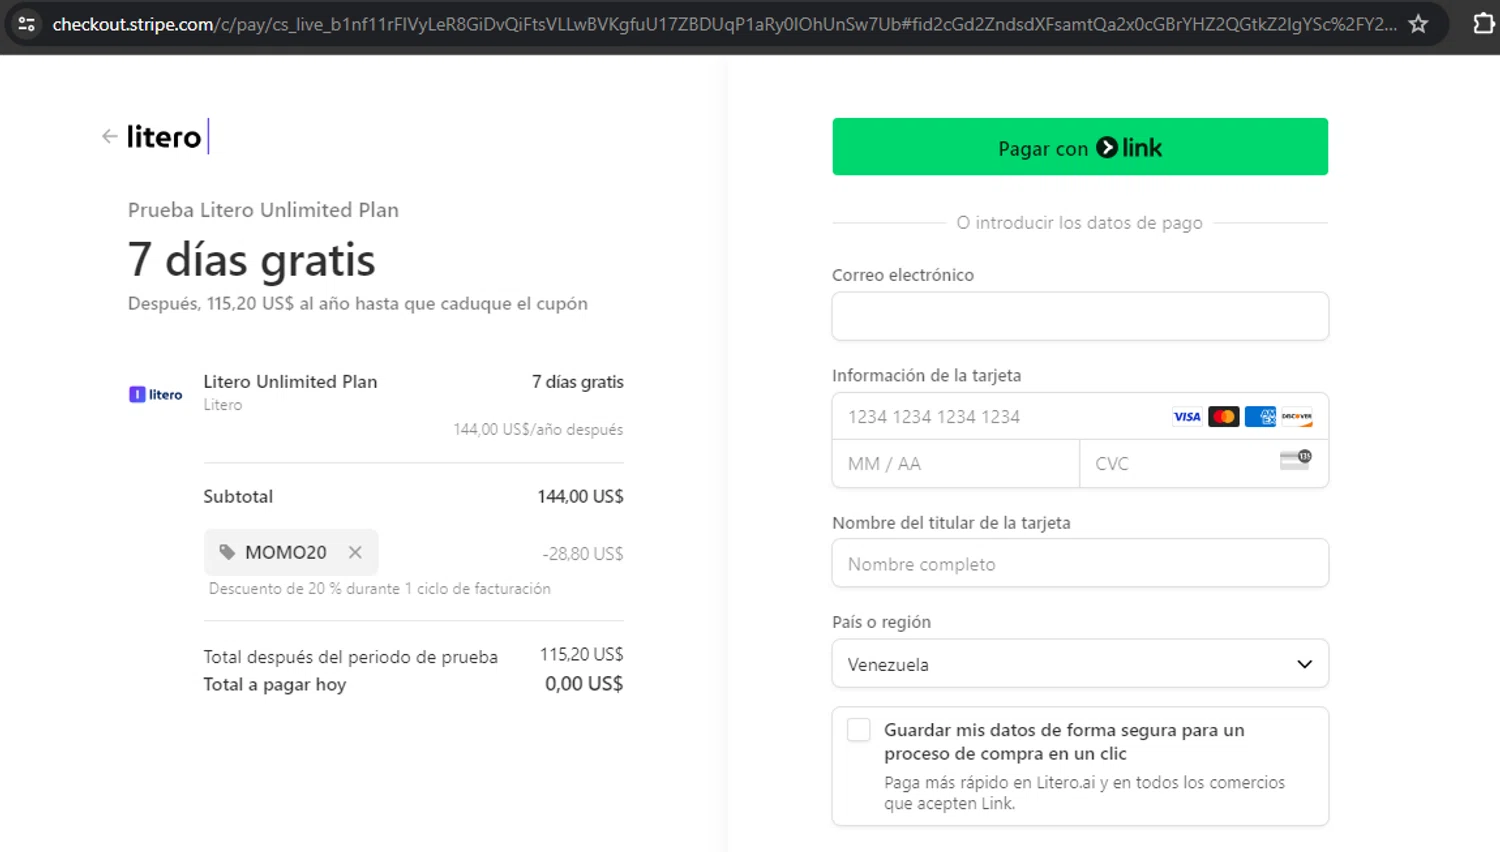Viewport: 1500px width, 852px height.
Task: Click 'Descuento de 20 %' description text
Action: click(380, 589)
